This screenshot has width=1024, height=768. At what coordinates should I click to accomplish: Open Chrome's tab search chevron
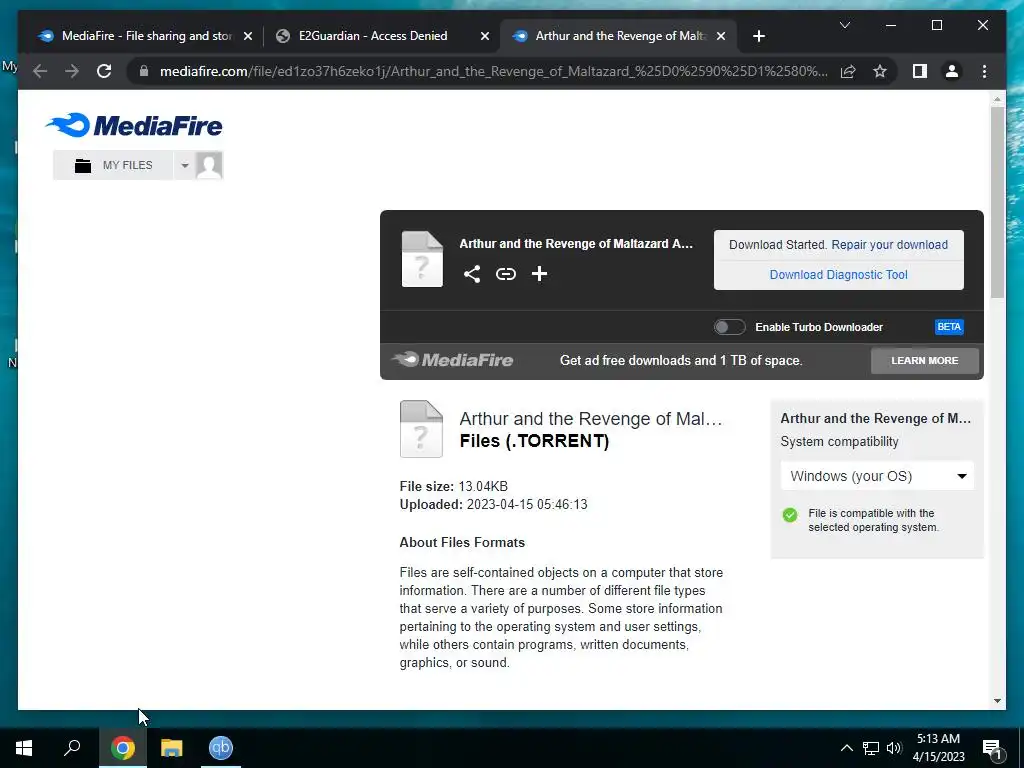(844, 25)
